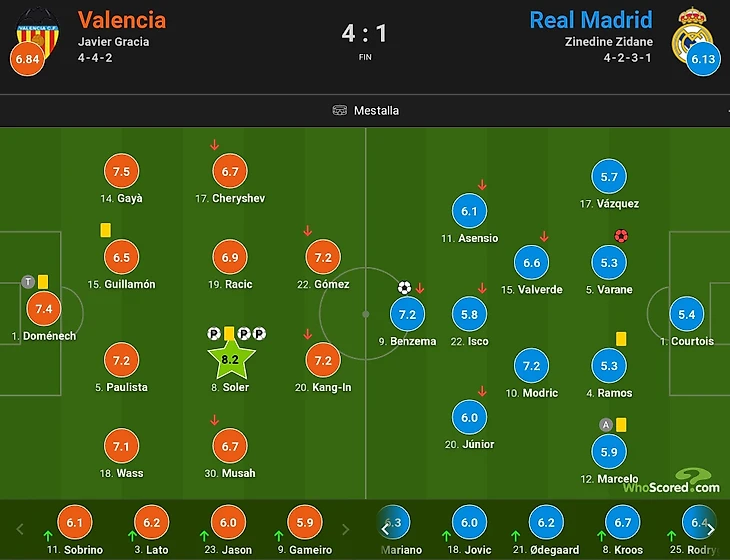Show previous Valencia substitutes with left chevron
Viewport: 730px width, 560px height.
click(x=20, y=529)
